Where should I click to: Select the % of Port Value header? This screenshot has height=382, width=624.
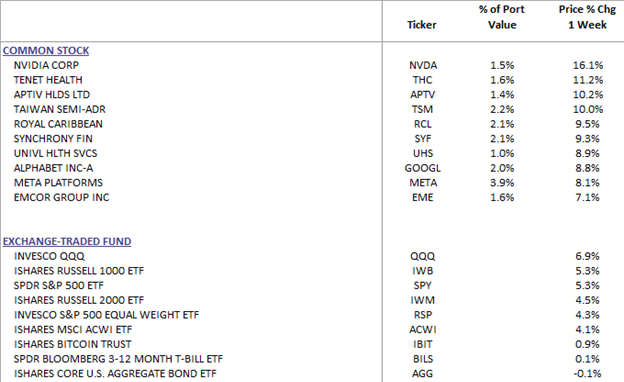click(x=502, y=17)
